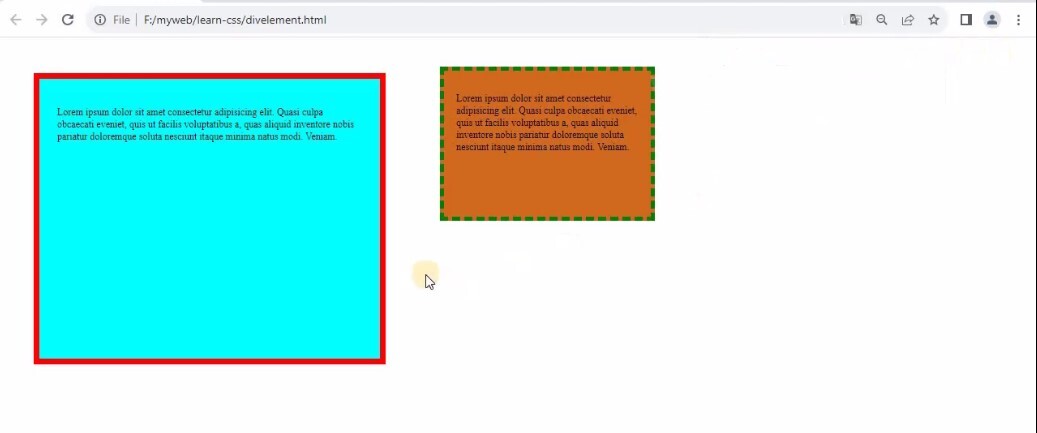
Task: Go forward to the next page
Action: point(42,20)
